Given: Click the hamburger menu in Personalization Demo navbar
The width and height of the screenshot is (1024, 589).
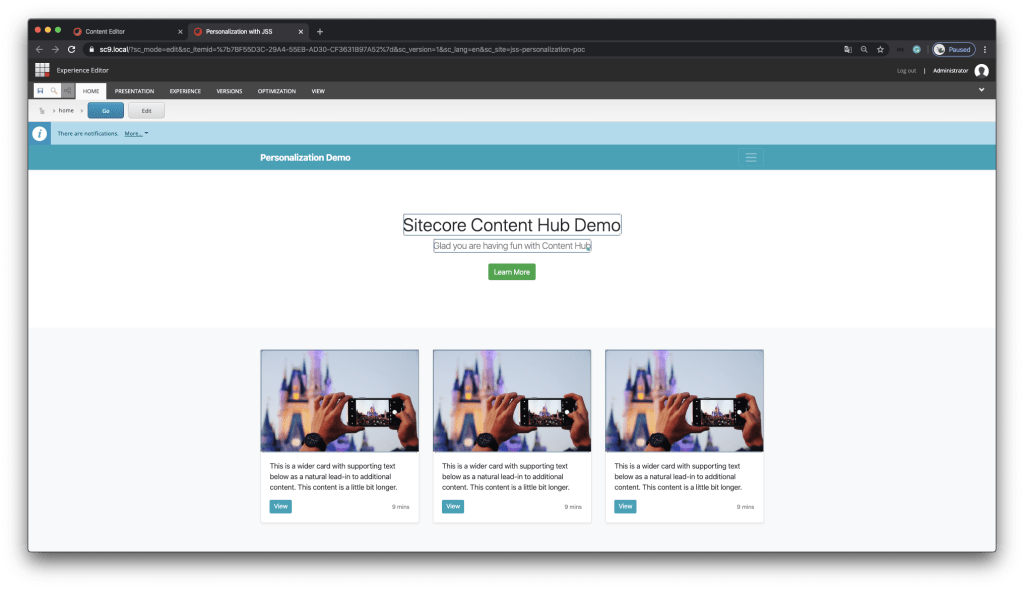Looking at the screenshot, I should click(751, 157).
